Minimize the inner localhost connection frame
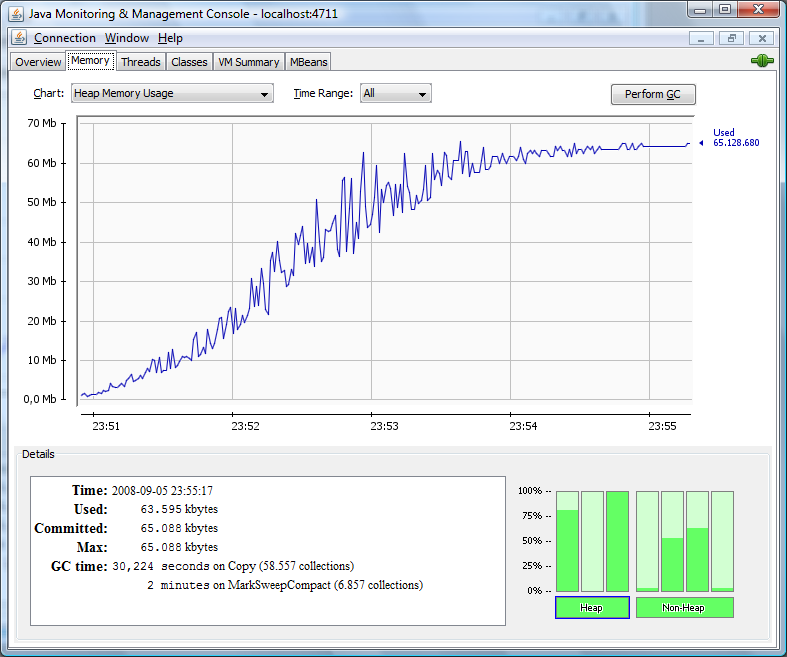This screenshot has height=657, width=787. click(701, 38)
